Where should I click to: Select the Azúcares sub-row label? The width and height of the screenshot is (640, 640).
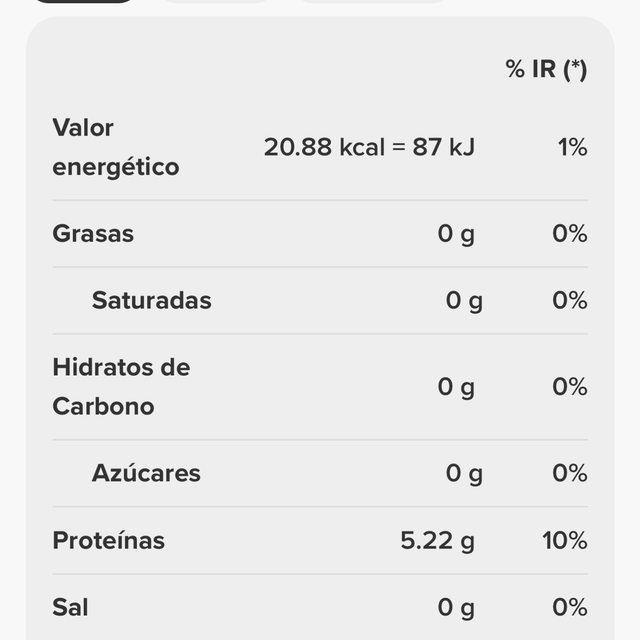[x=146, y=473]
